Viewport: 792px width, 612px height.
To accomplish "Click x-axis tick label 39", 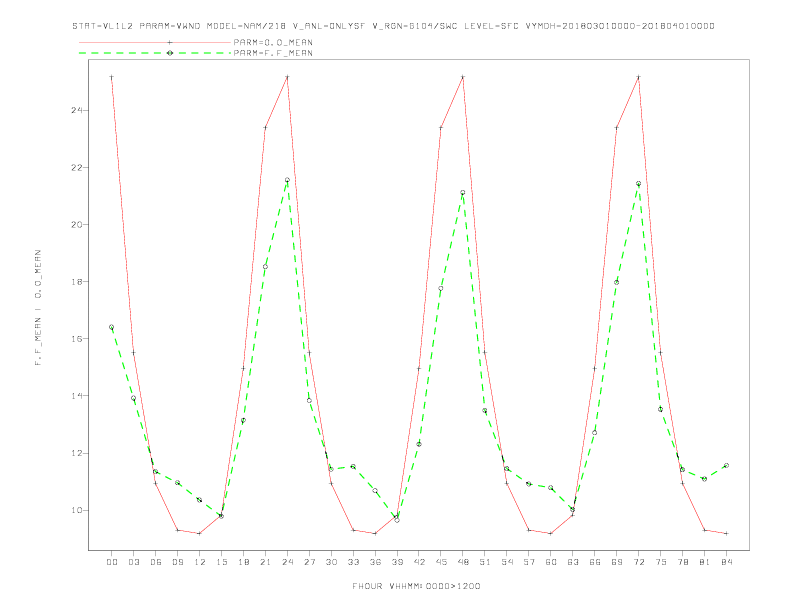I will (x=397, y=562).
